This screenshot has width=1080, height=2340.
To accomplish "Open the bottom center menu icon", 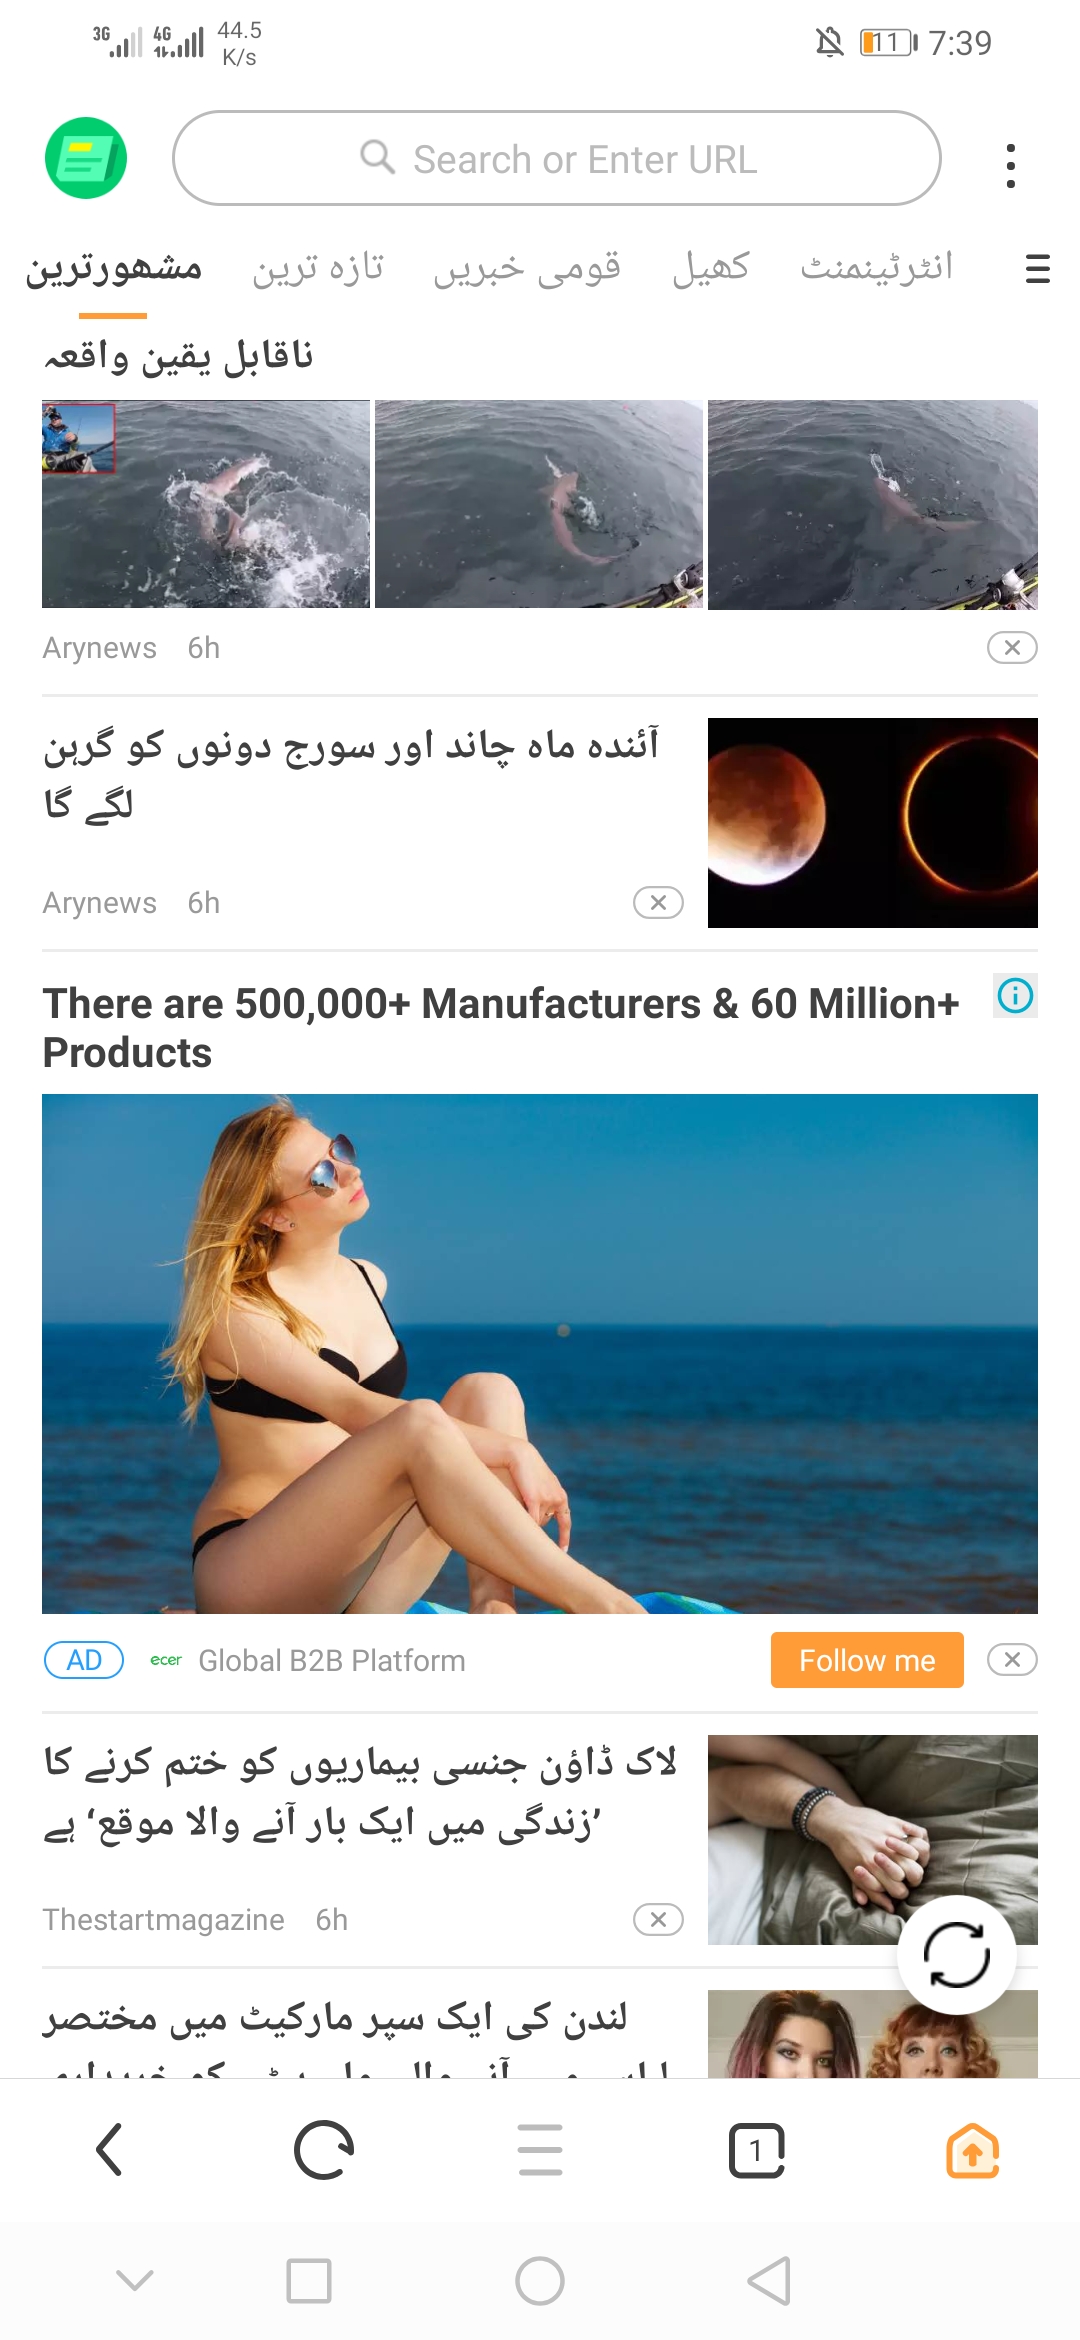I will point(540,2149).
